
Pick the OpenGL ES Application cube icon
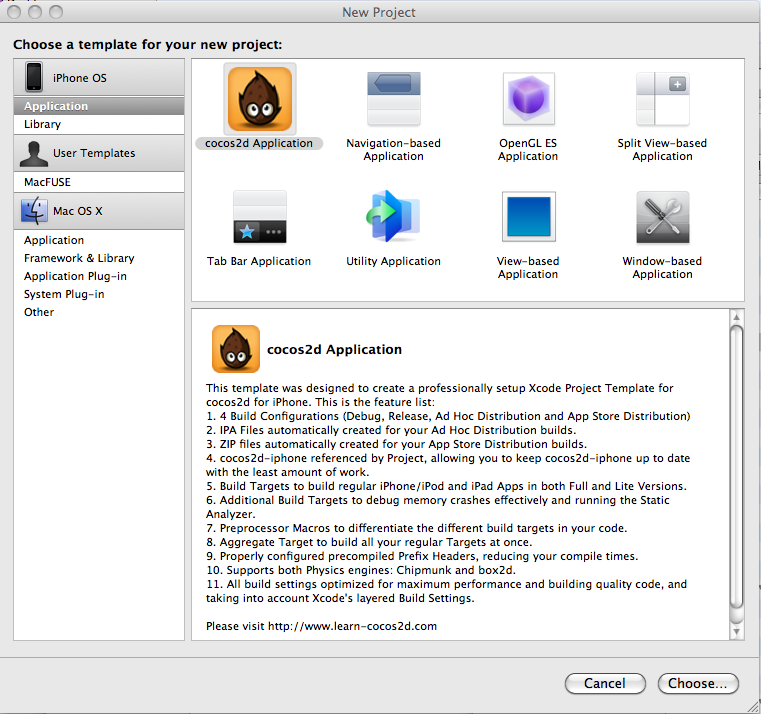[x=529, y=99]
